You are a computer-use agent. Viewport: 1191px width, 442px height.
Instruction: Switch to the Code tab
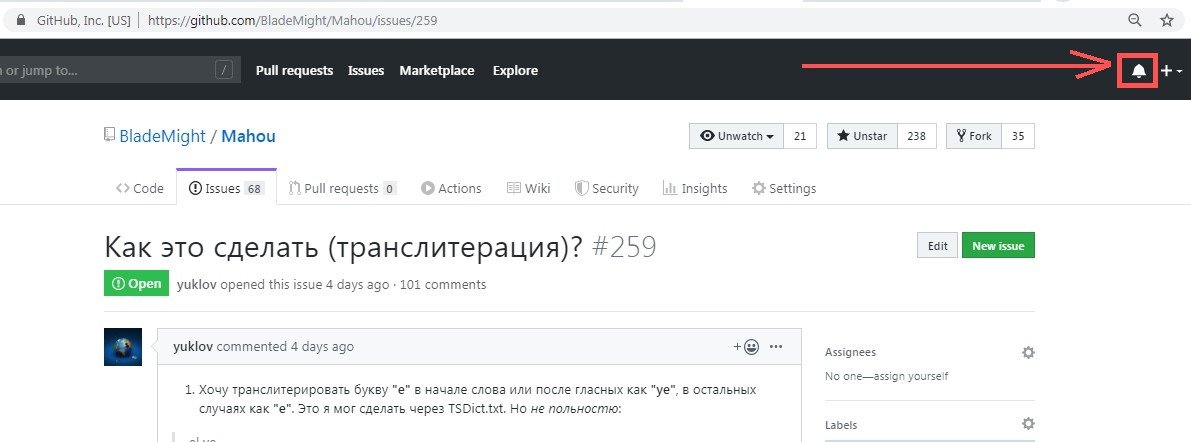140,188
